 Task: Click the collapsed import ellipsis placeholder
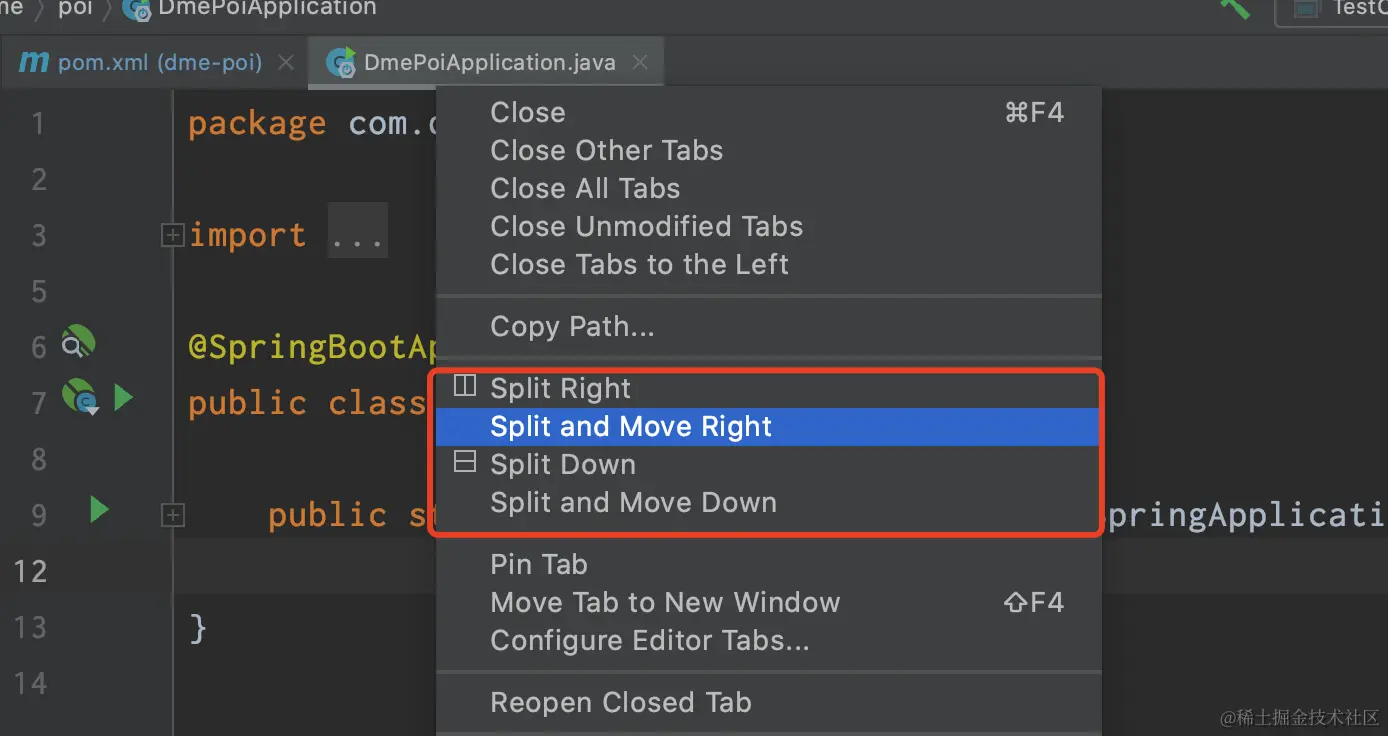coord(357,236)
